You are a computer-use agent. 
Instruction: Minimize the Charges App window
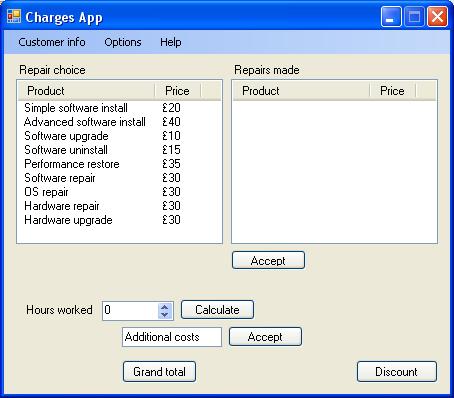391,16
